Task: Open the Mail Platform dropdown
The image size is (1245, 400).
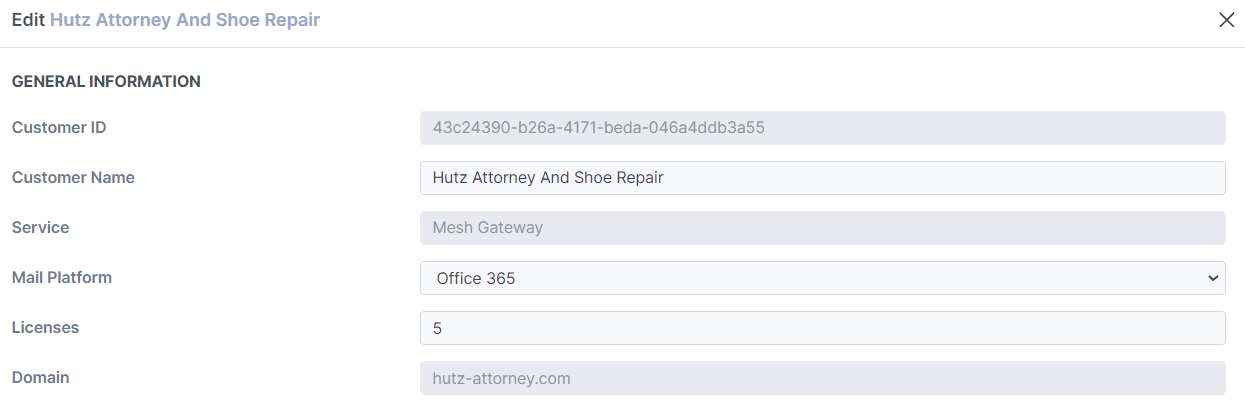Action: tap(822, 278)
